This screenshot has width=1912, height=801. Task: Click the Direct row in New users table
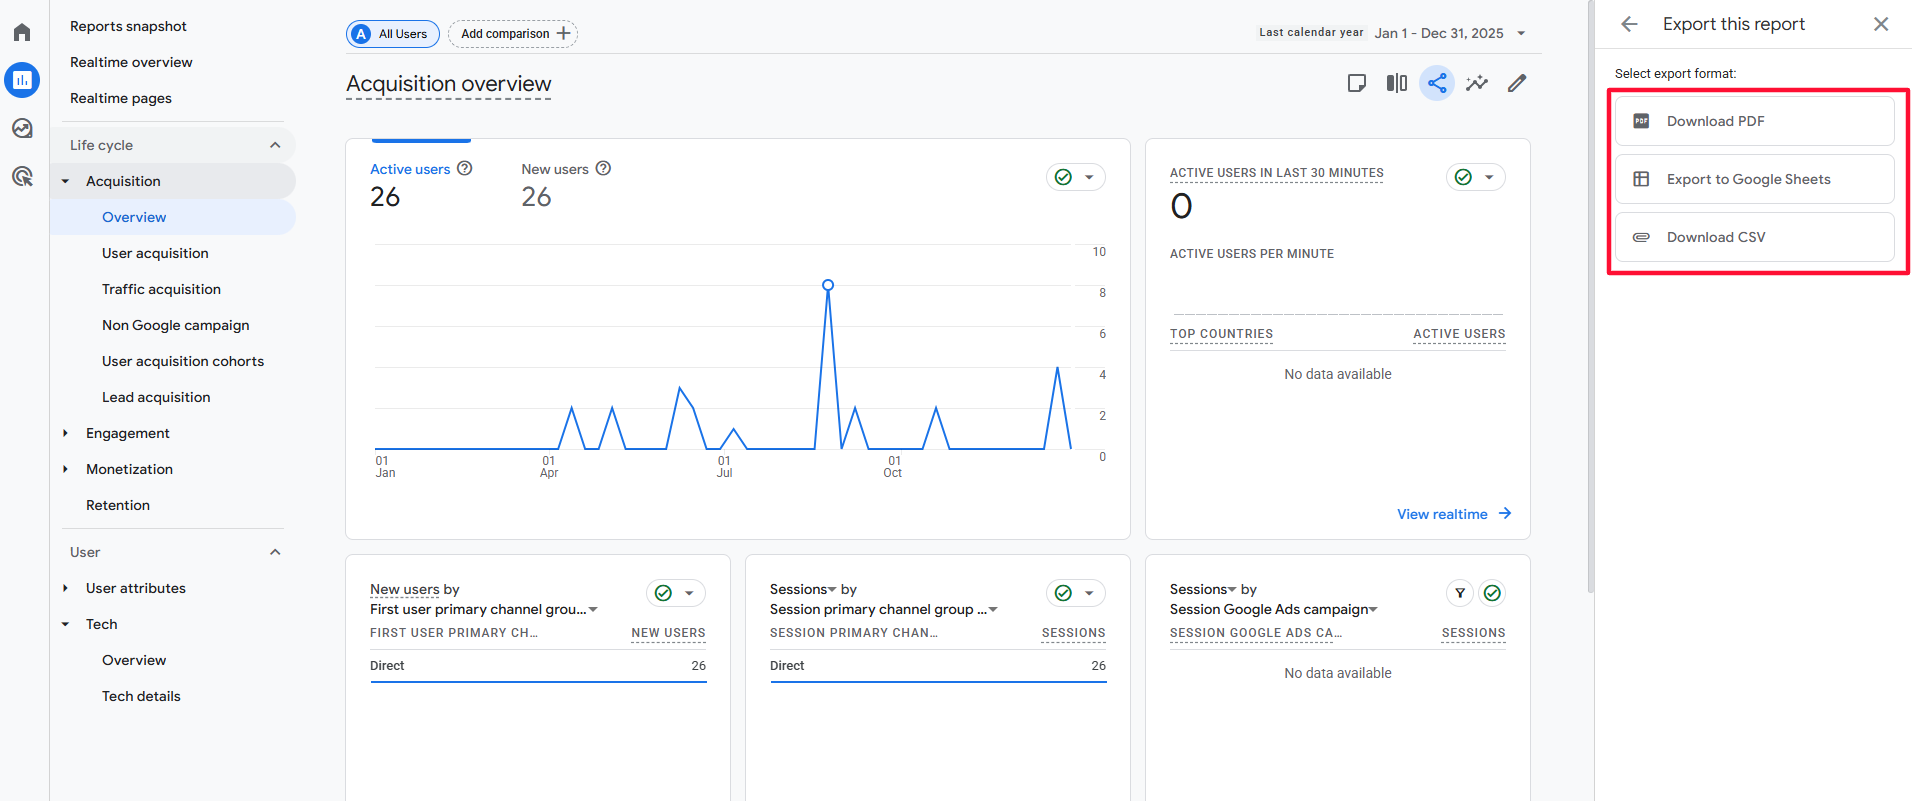pyautogui.click(x=538, y=666)
